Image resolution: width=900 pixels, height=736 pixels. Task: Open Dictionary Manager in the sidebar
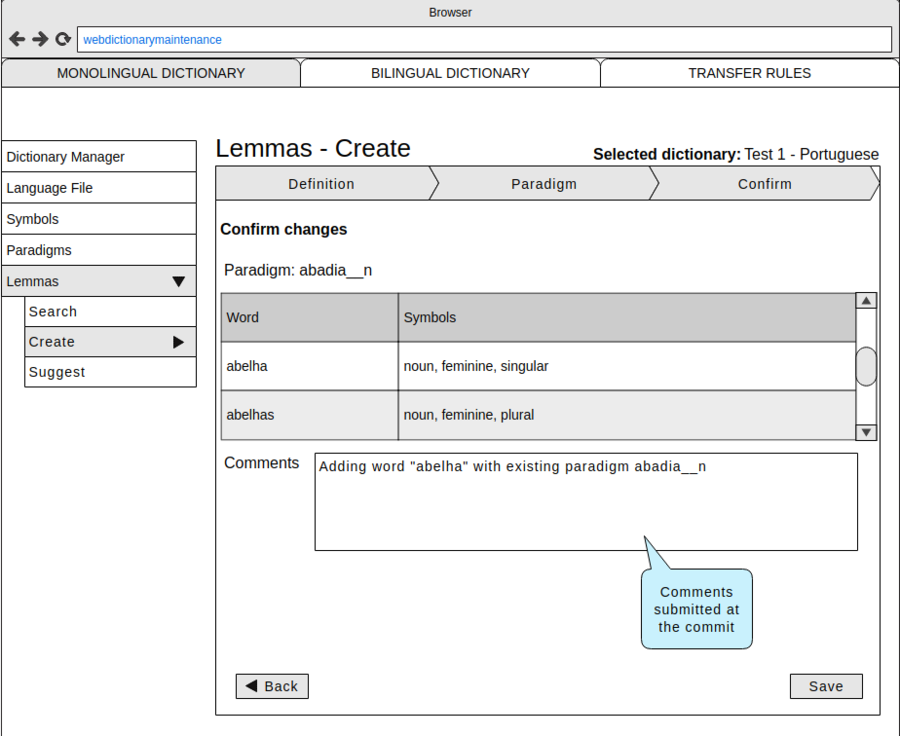coord(99,157)
